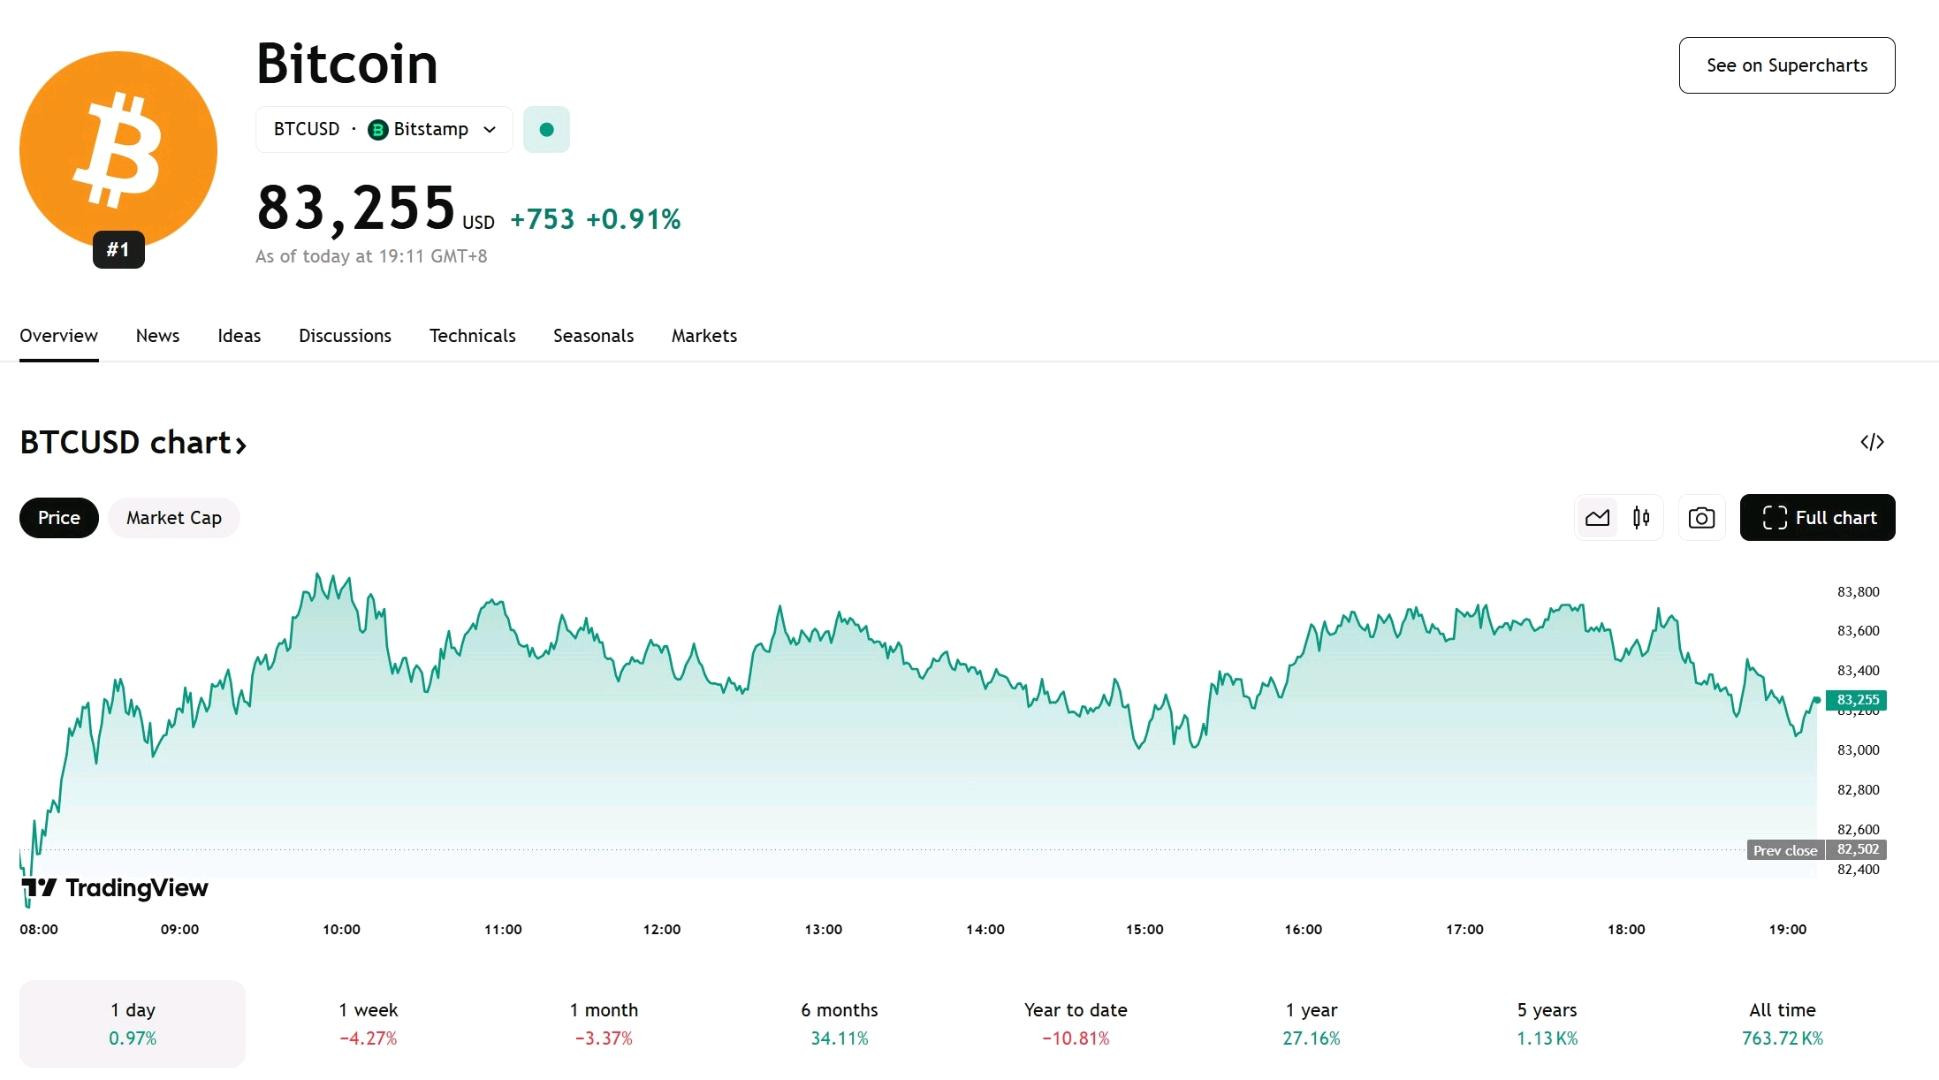Click the green market status dot
1939x1080 pixels.
tap(546, 129)
